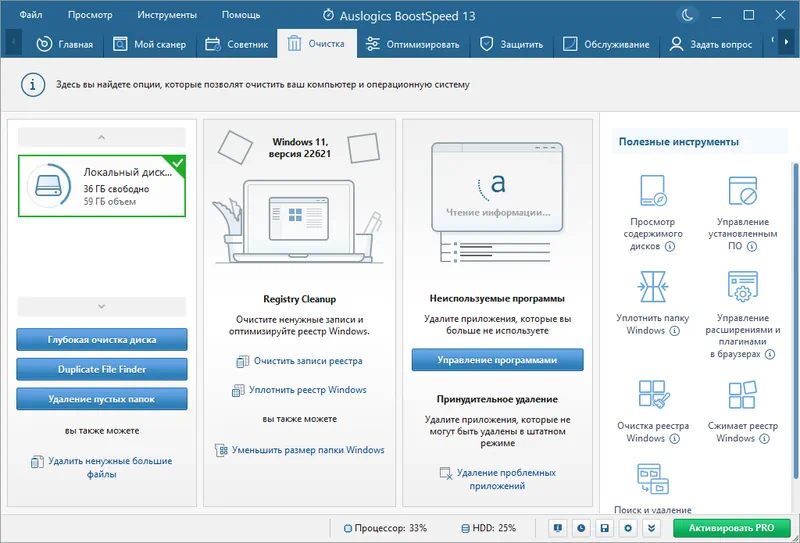Open Поиск и удаление tool icon
This screenshot has width=800, height=543.
(653, 479)
